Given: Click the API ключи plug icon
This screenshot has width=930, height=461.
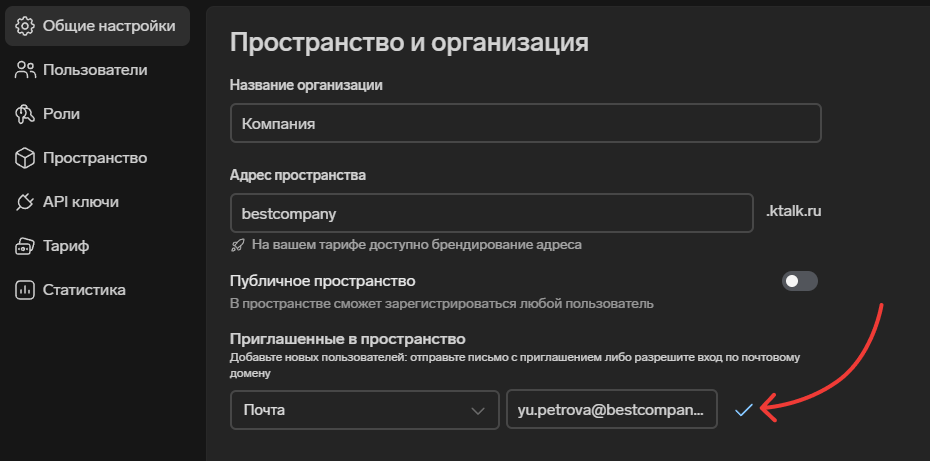Looking at the screenshot, I should (x=26, y=202).
